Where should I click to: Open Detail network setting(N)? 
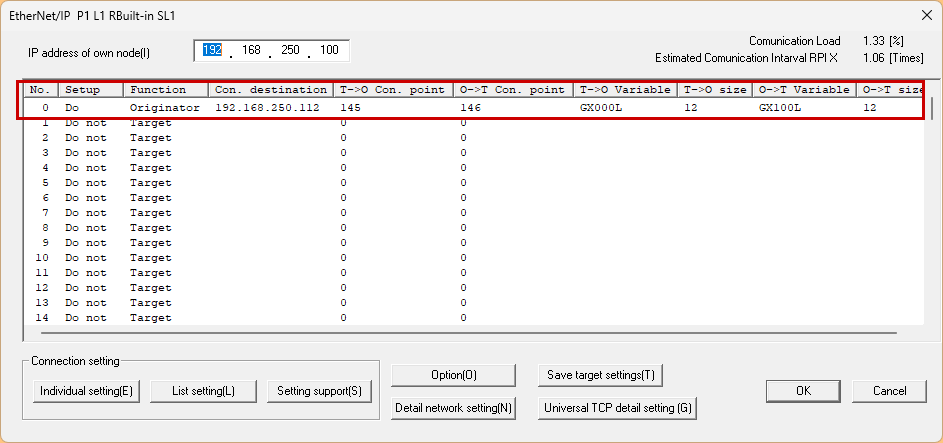click(x=453, y=408)
